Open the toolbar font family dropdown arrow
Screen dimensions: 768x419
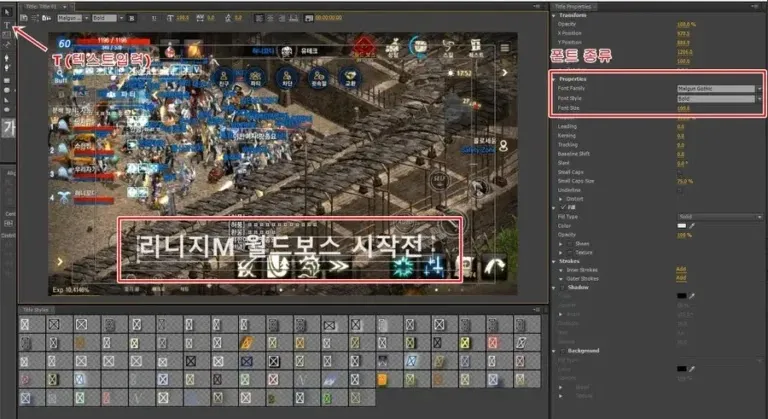click(x=87, y=18)
